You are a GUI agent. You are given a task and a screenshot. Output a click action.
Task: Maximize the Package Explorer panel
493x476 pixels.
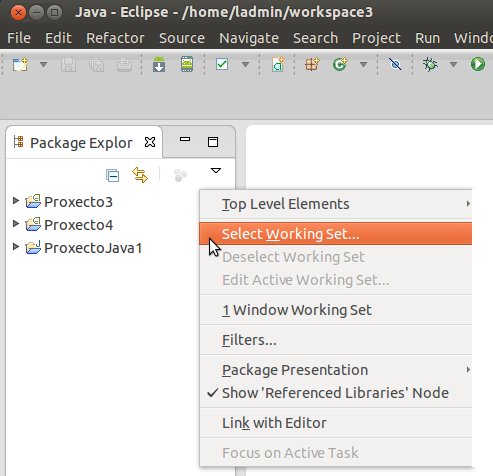[x=213, y=142]
